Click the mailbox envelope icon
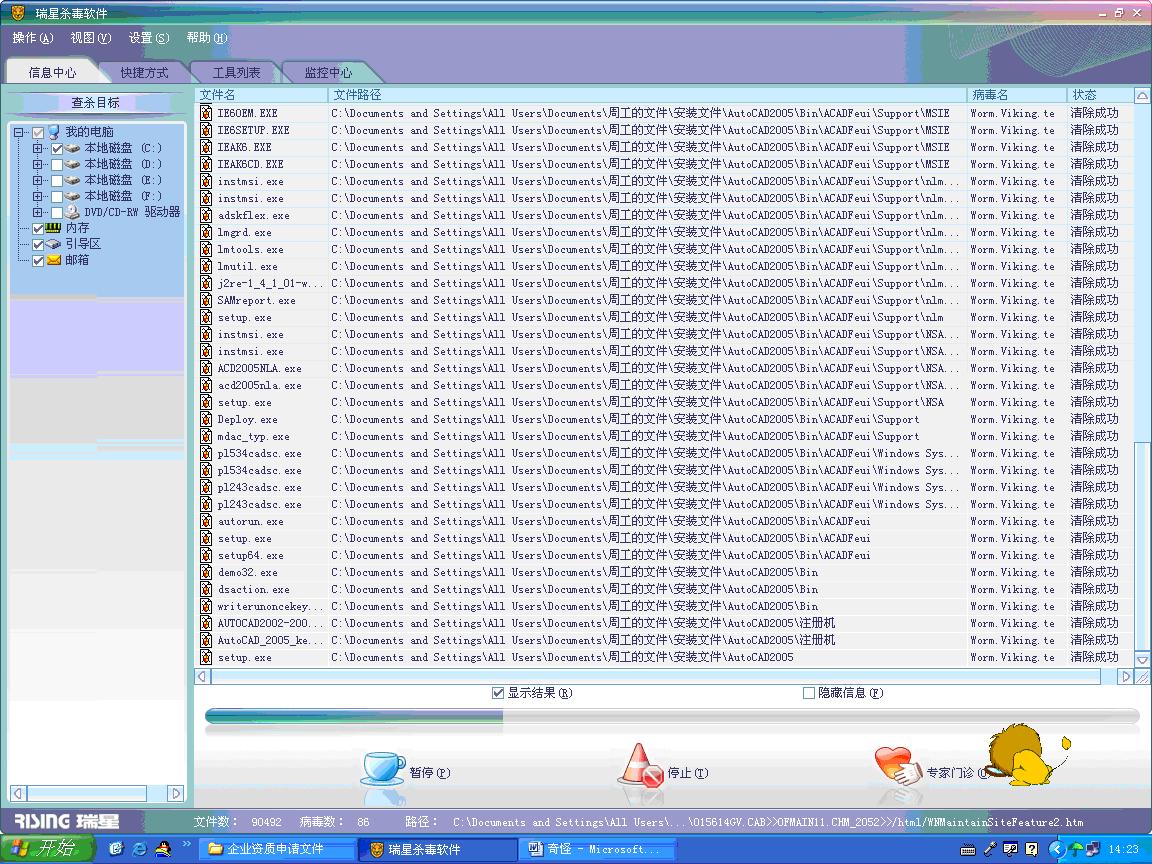1152x864 pixels. 54,260
